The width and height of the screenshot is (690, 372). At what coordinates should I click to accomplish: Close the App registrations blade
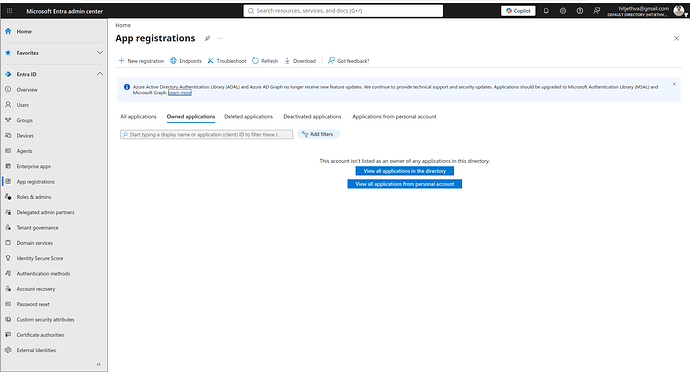676,38
